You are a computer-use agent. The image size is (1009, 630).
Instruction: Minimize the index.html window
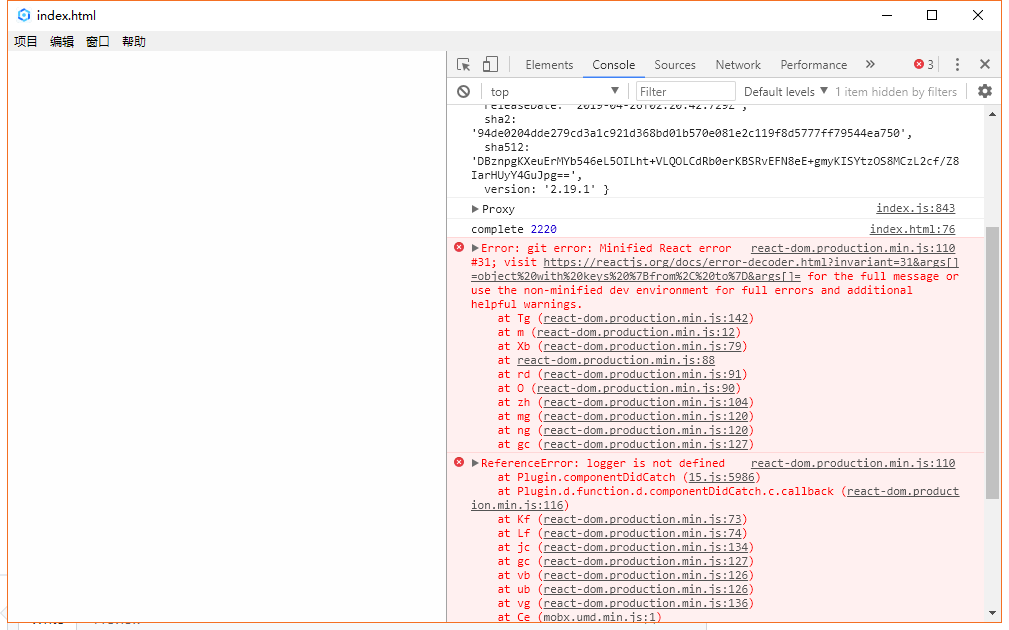coord(887,15)
